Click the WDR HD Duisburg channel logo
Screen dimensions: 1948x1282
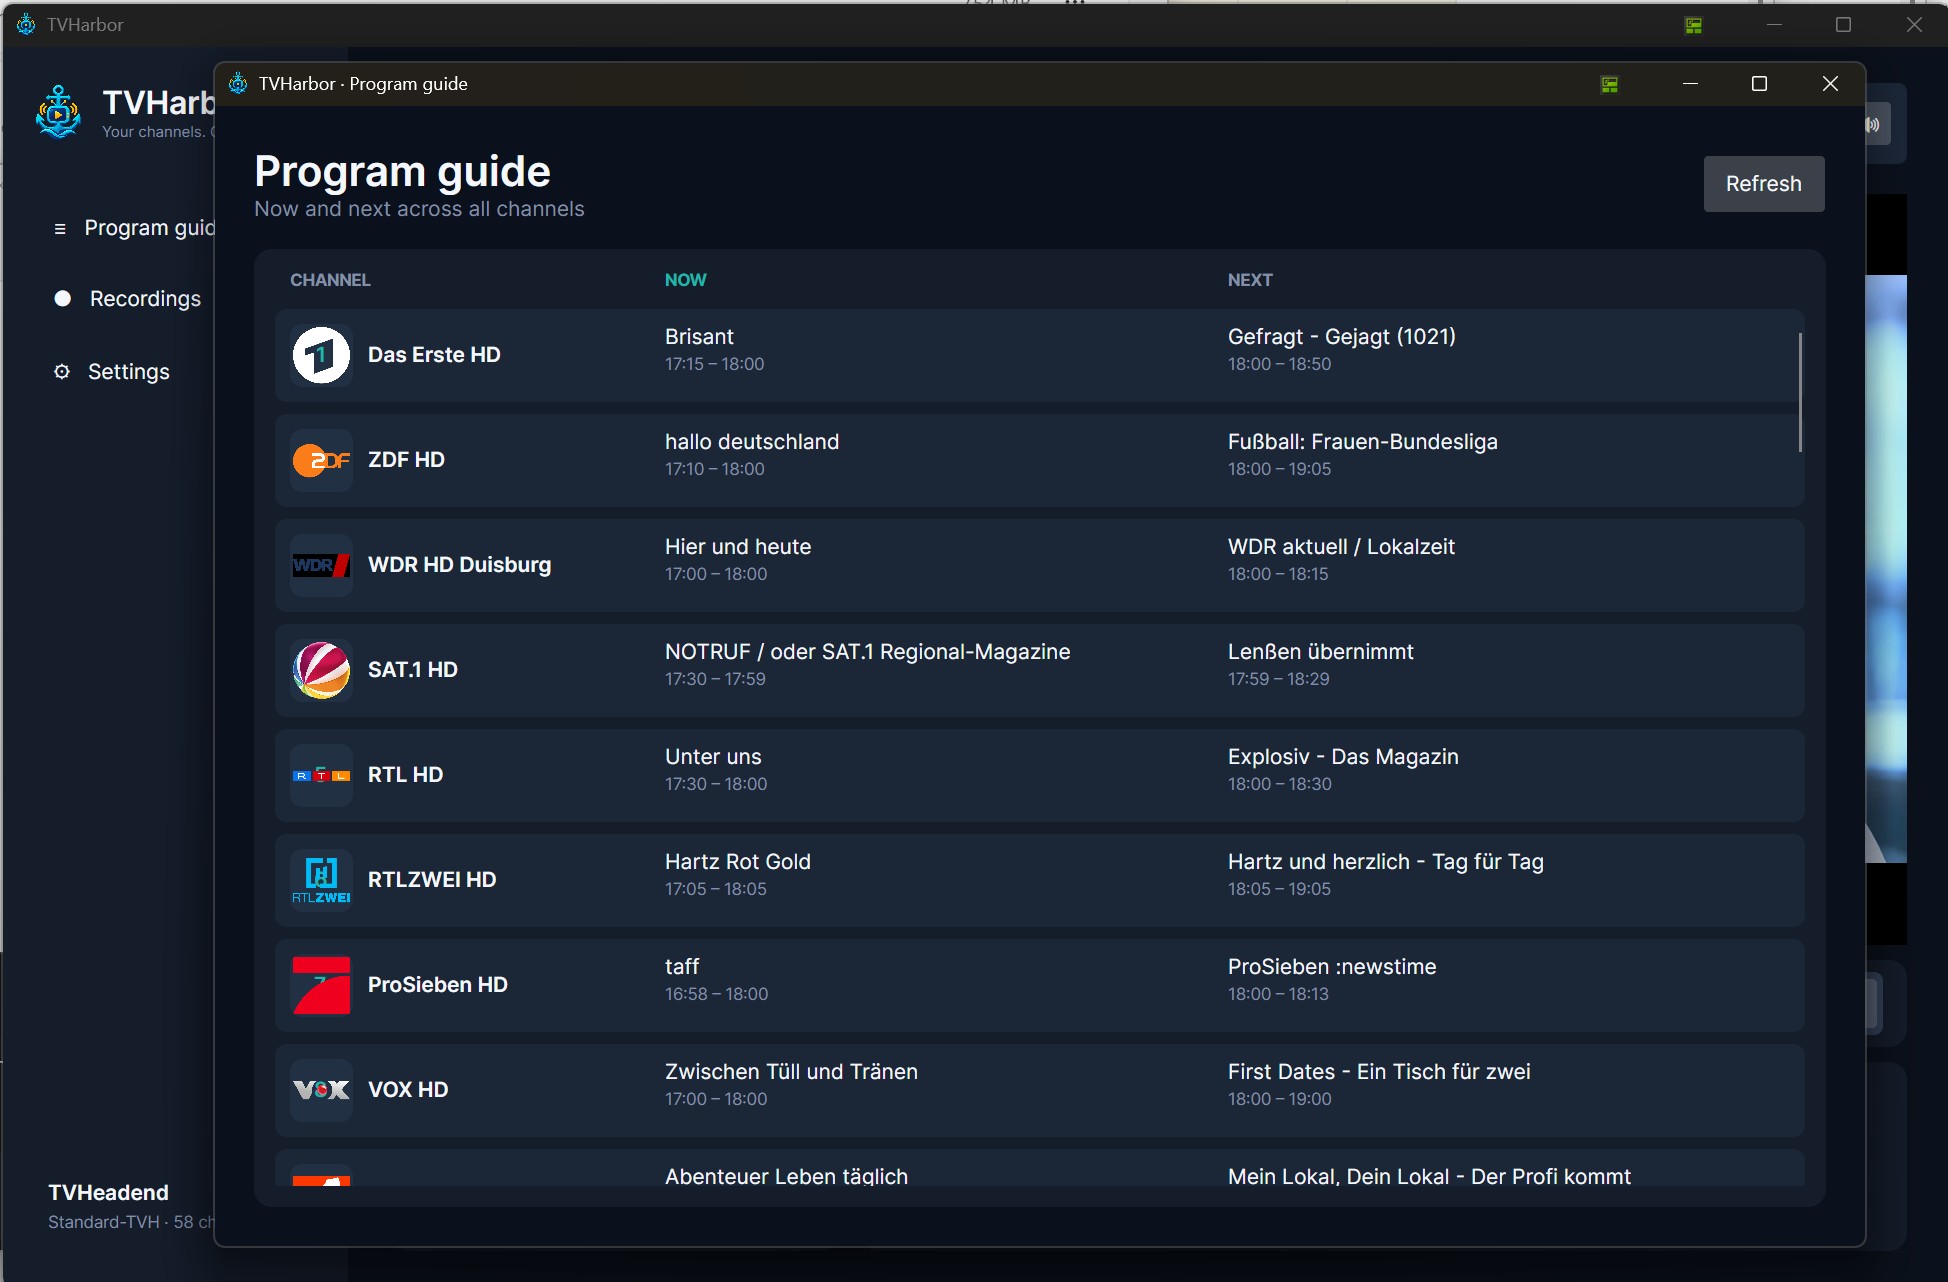pyautogui.click(x=321, y=565)
